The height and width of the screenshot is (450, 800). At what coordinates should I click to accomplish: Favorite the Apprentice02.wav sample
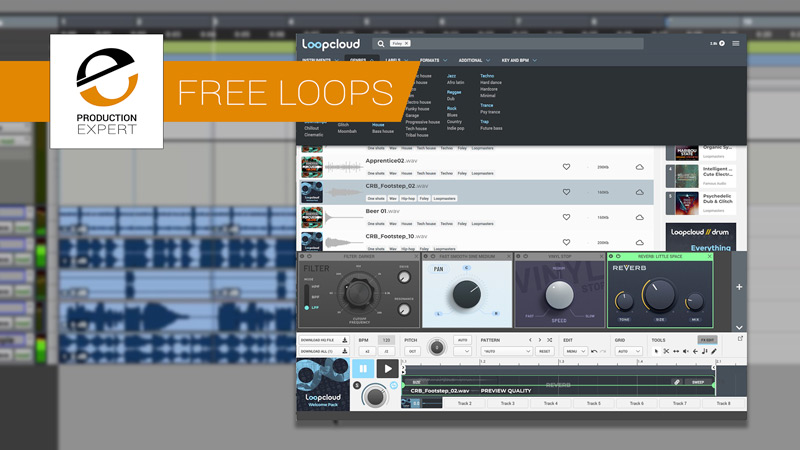[566, 167]
